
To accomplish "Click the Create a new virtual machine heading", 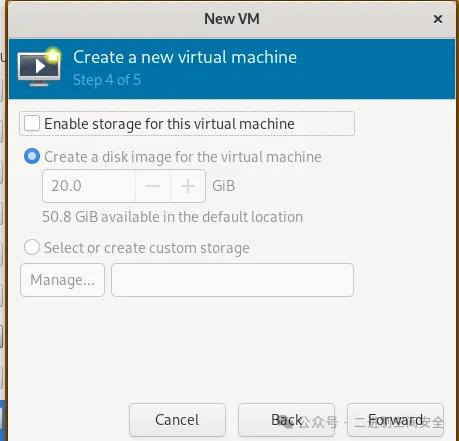I will tap(185, 57).
